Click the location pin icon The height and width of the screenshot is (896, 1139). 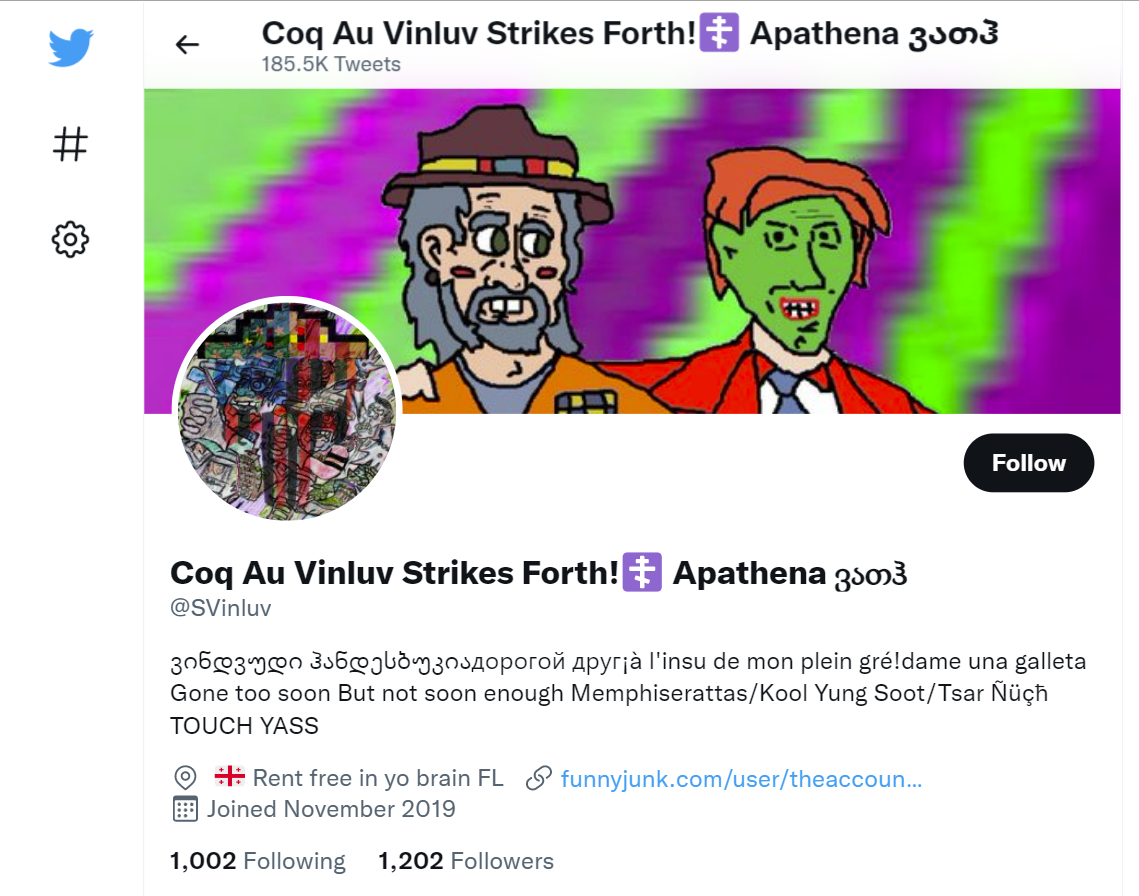tap(185, 778)
